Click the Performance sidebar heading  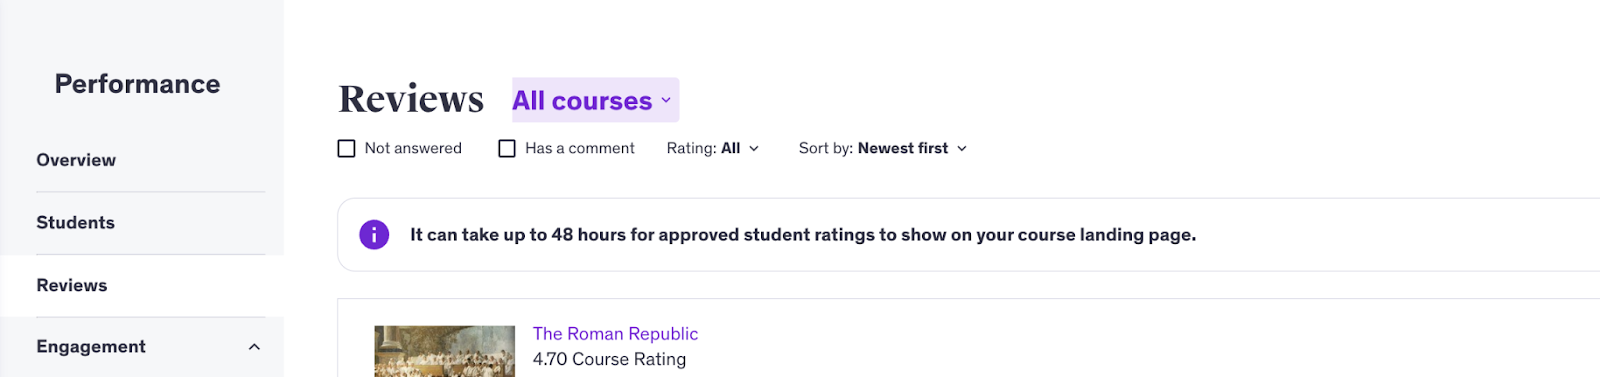138,84
